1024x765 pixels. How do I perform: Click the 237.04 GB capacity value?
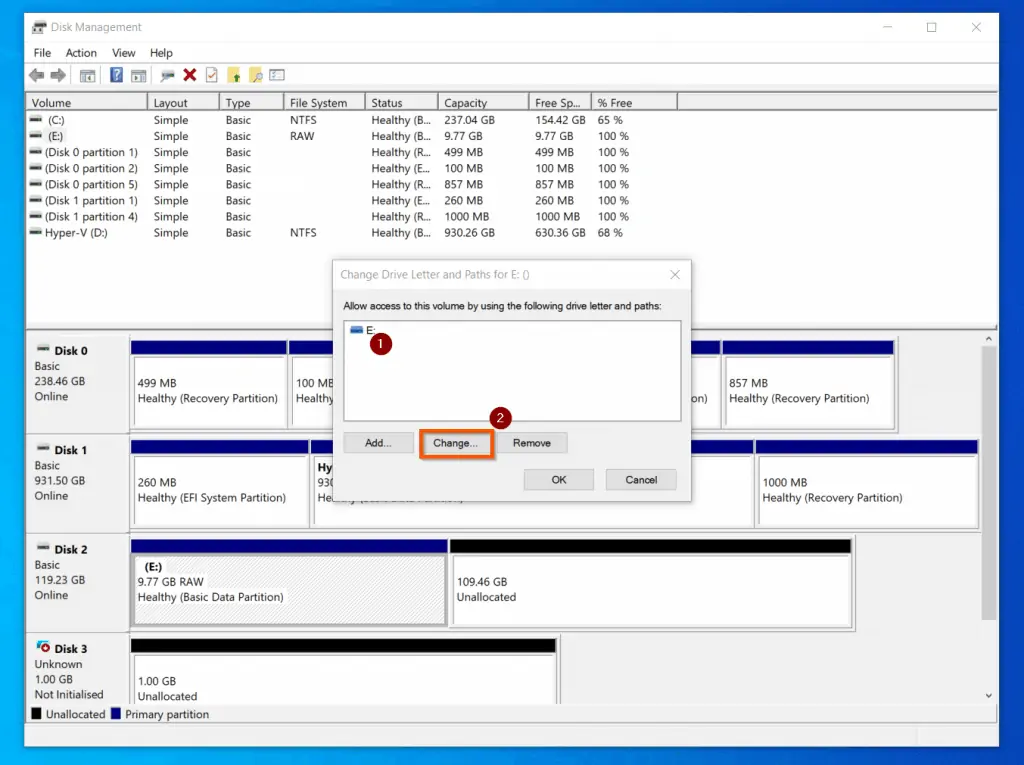click(x=470, y=120)
